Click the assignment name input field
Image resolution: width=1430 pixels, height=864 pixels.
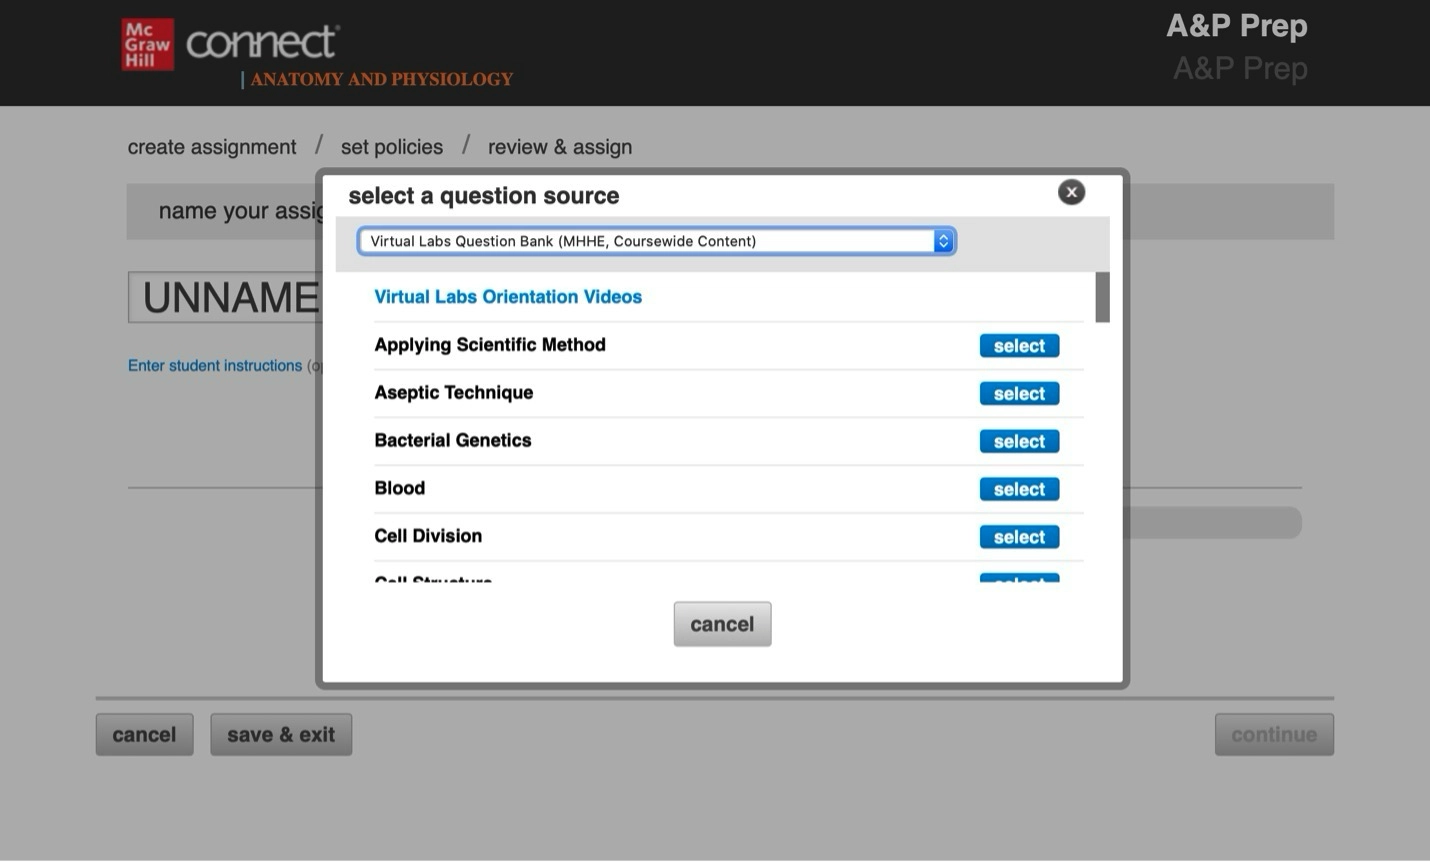[x=223, y=297]
